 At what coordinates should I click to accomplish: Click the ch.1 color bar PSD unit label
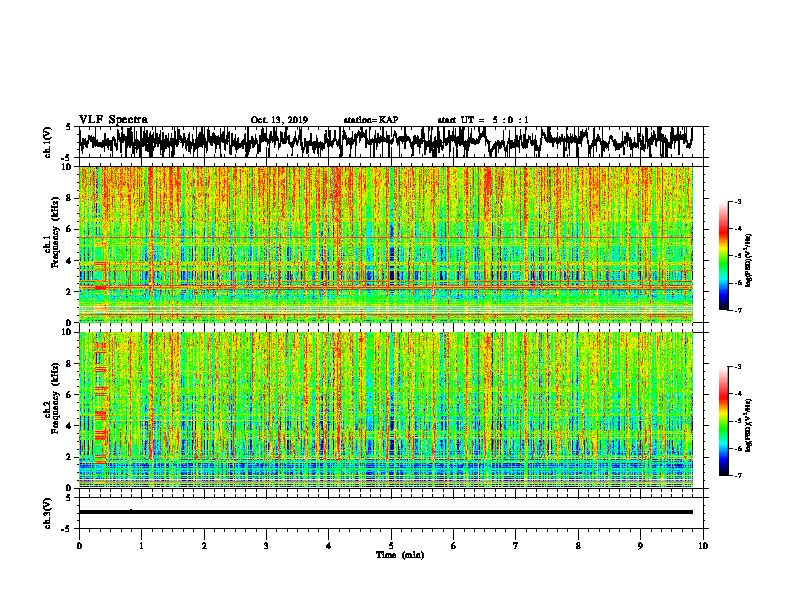coord(749,260)
